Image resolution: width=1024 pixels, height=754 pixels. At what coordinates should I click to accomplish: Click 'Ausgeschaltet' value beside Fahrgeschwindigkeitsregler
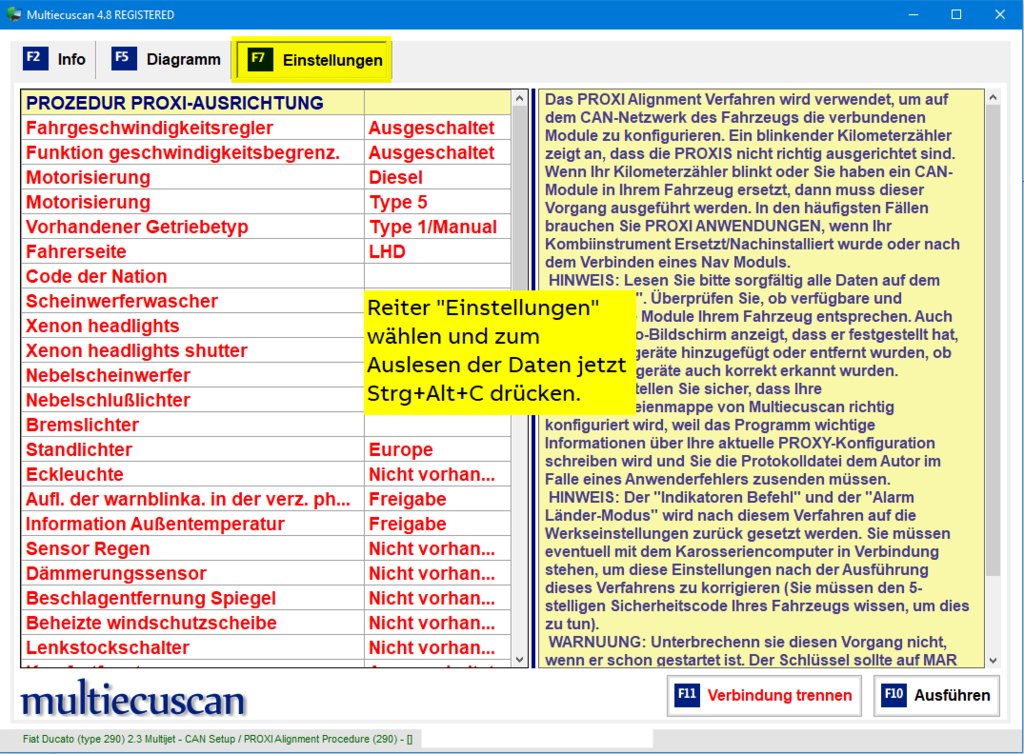tap(432, 128)
